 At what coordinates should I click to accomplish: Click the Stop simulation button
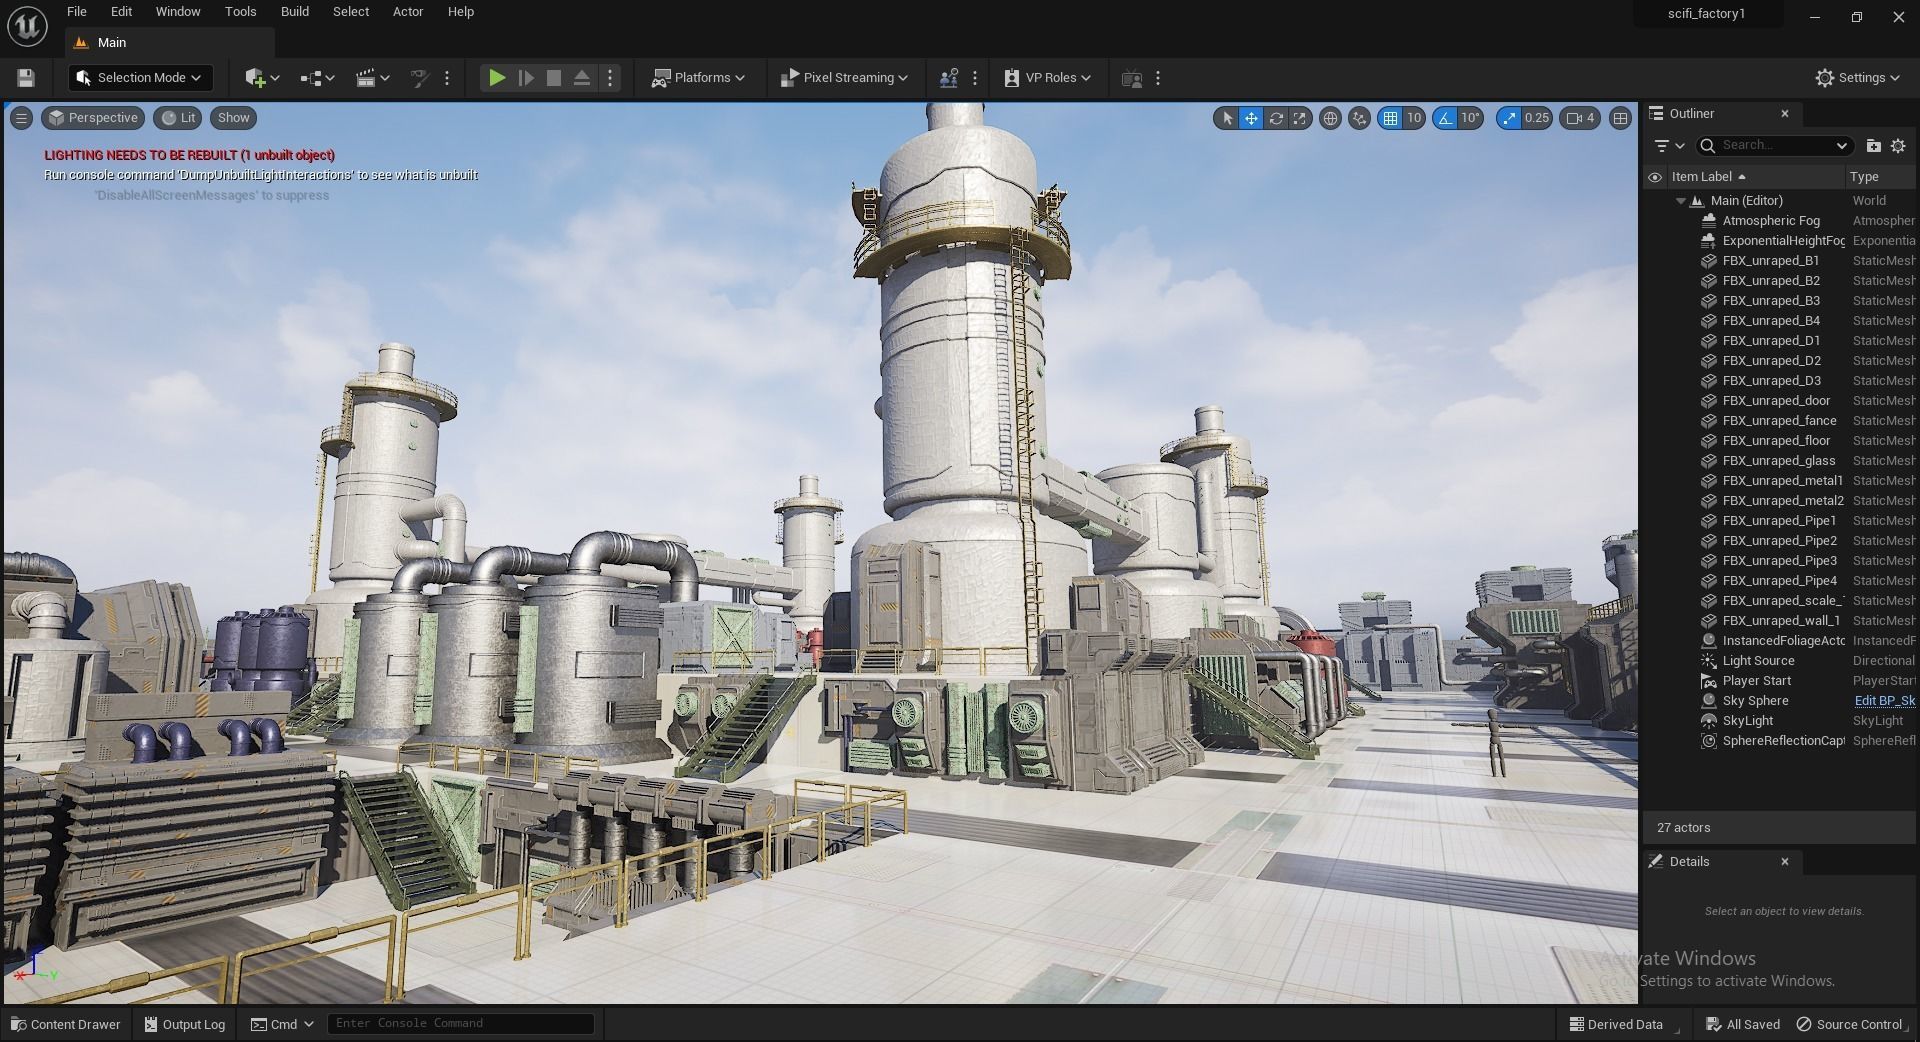[x=553, y=78]
